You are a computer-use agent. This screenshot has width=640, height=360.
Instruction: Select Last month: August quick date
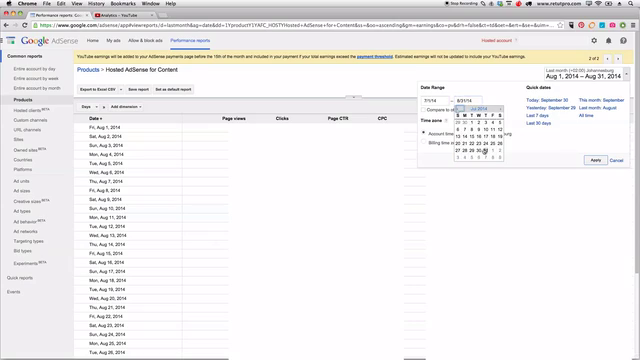[598, 108]
